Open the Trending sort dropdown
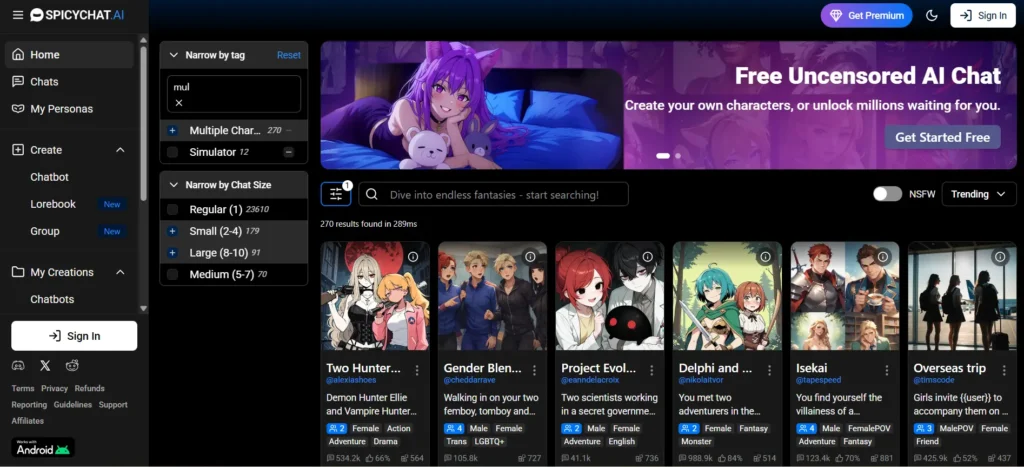Viewport: 1024px width, 467px height. point(978,194)
